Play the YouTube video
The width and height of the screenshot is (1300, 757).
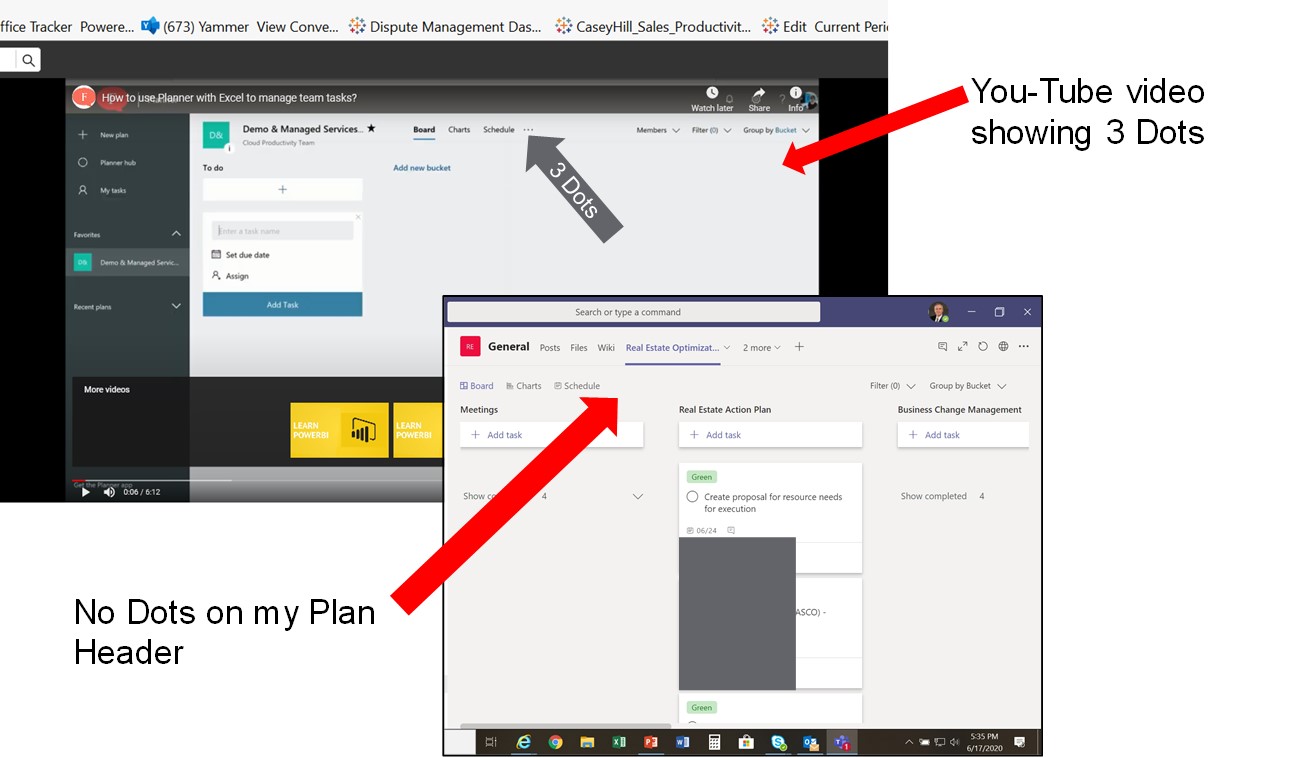tap(85, 492)
